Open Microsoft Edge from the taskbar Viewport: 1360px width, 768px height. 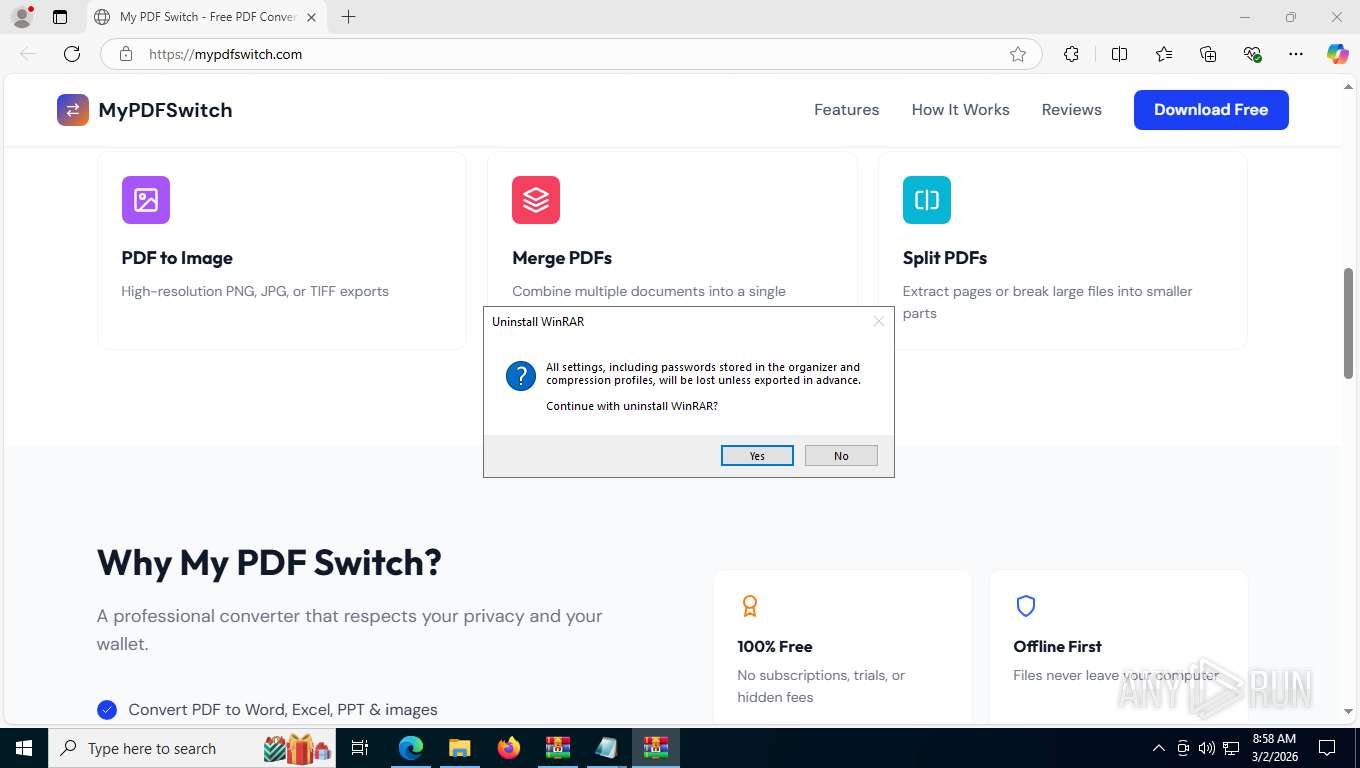(410, 748)
